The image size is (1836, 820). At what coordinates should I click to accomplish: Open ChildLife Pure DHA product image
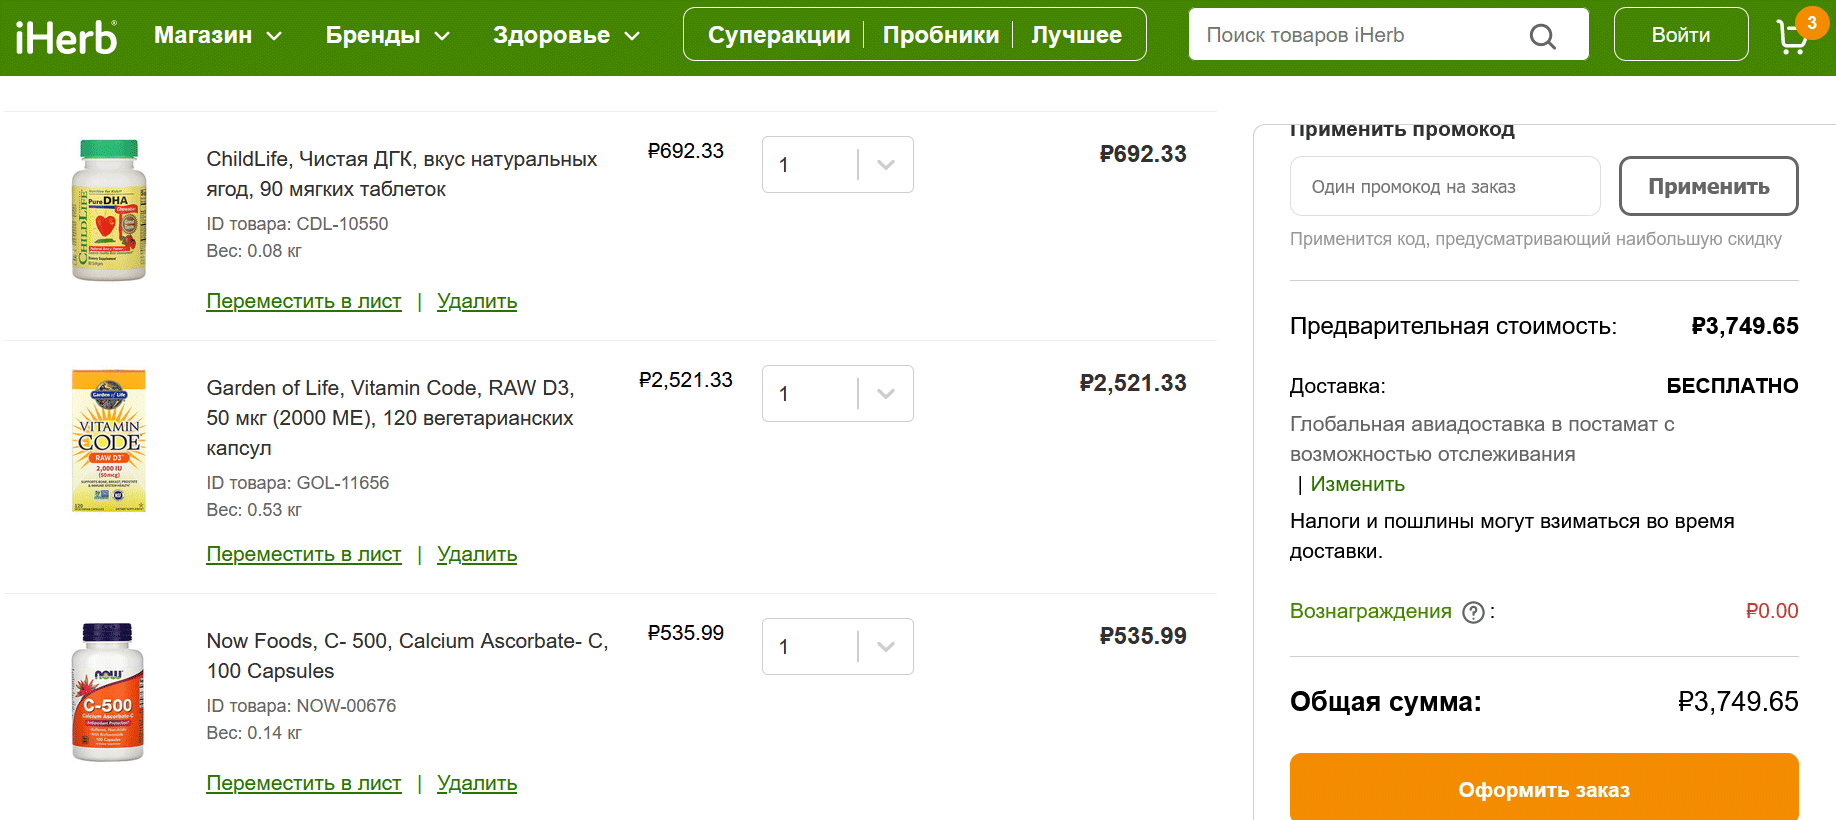coord(109,210)
